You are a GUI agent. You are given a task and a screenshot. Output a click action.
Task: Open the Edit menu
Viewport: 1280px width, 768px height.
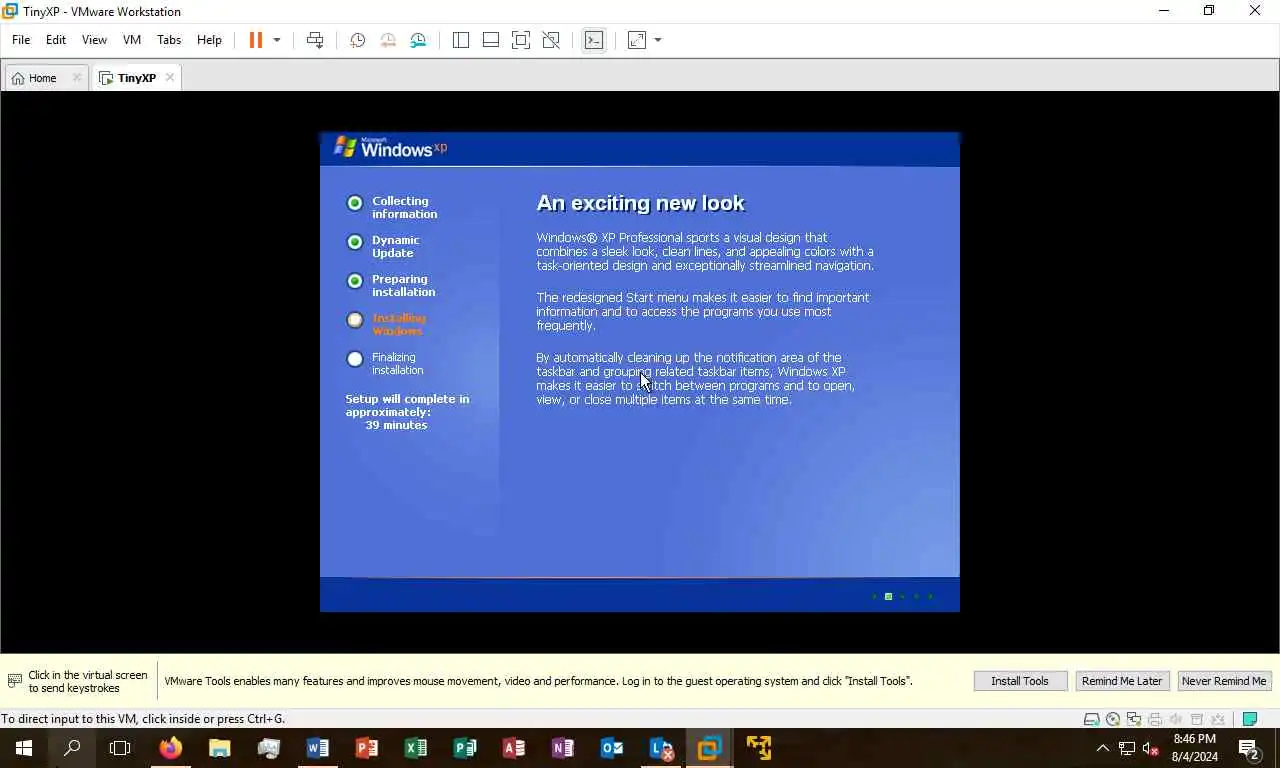[56, 40]
